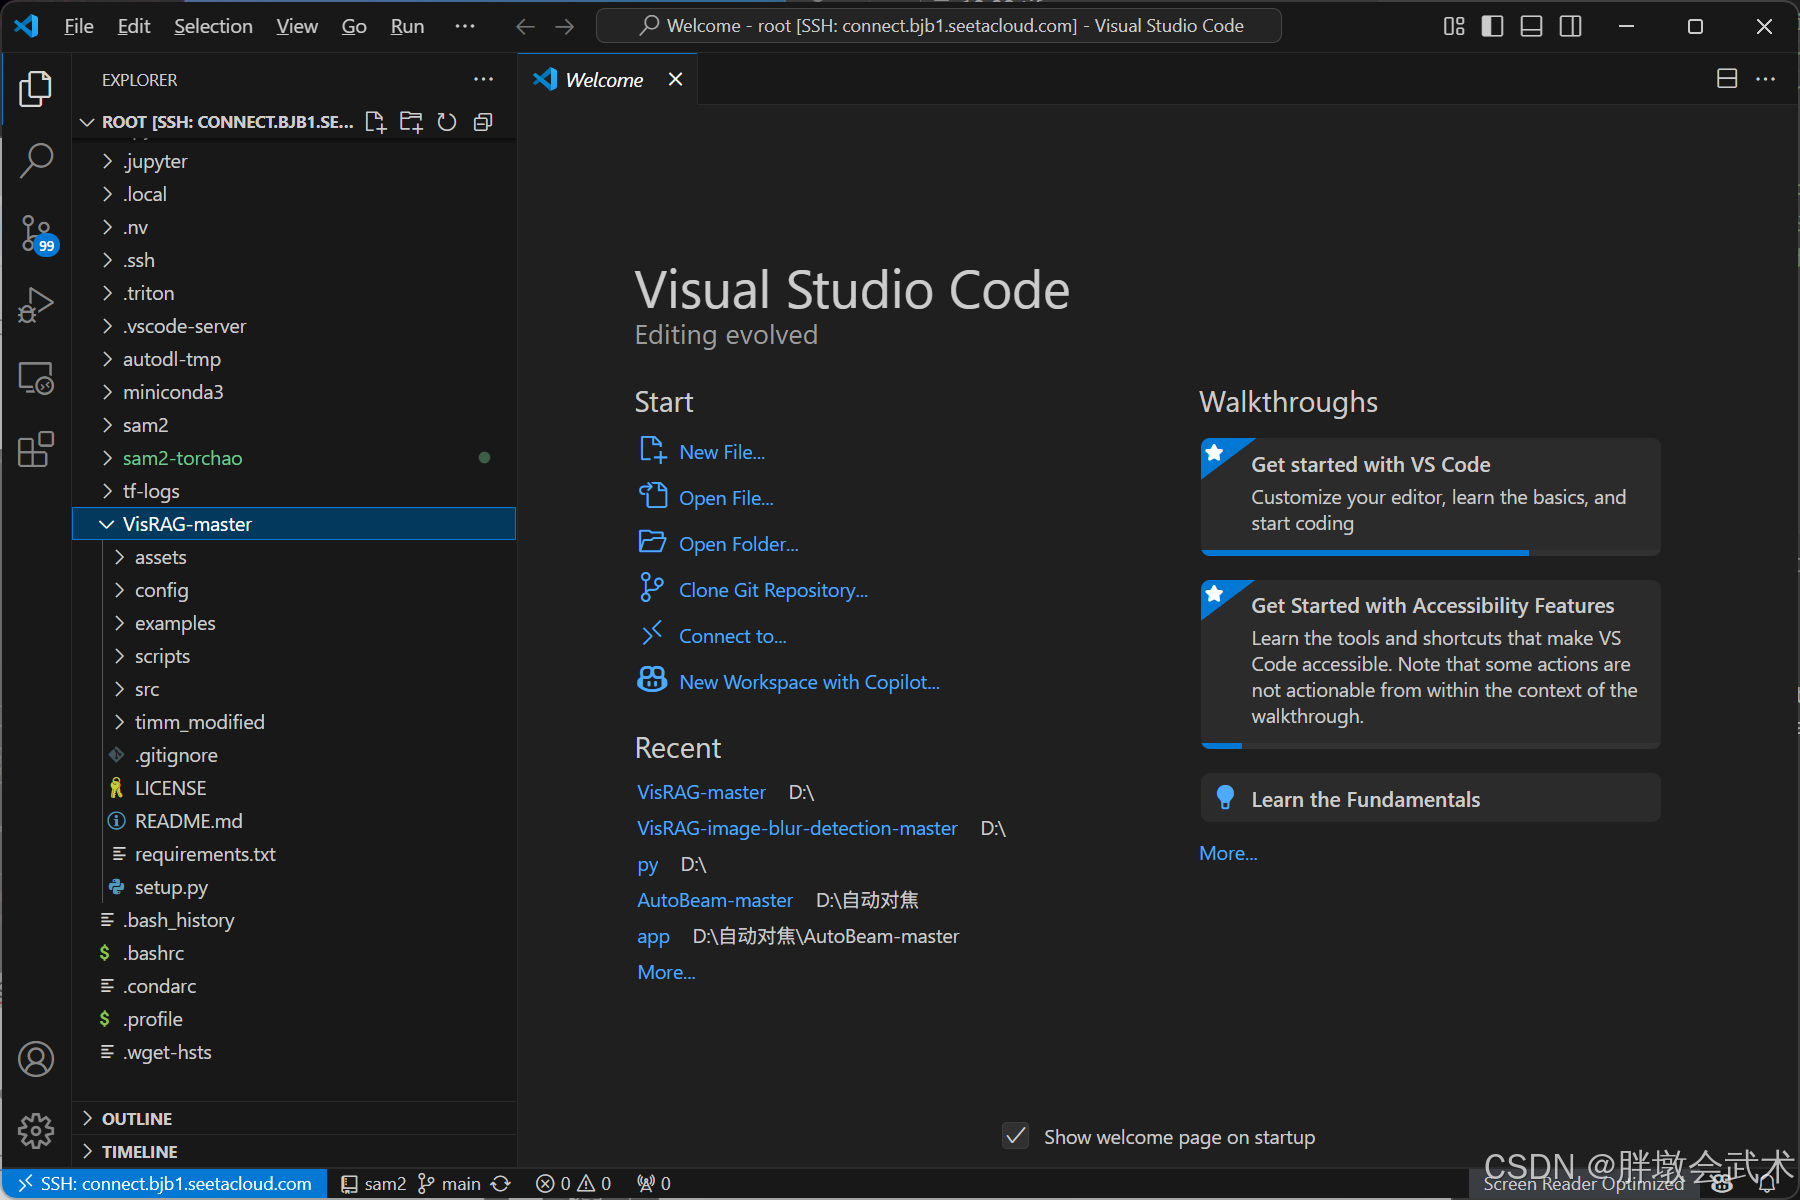Toggle the bottom panel visibility

point(1531,26)
